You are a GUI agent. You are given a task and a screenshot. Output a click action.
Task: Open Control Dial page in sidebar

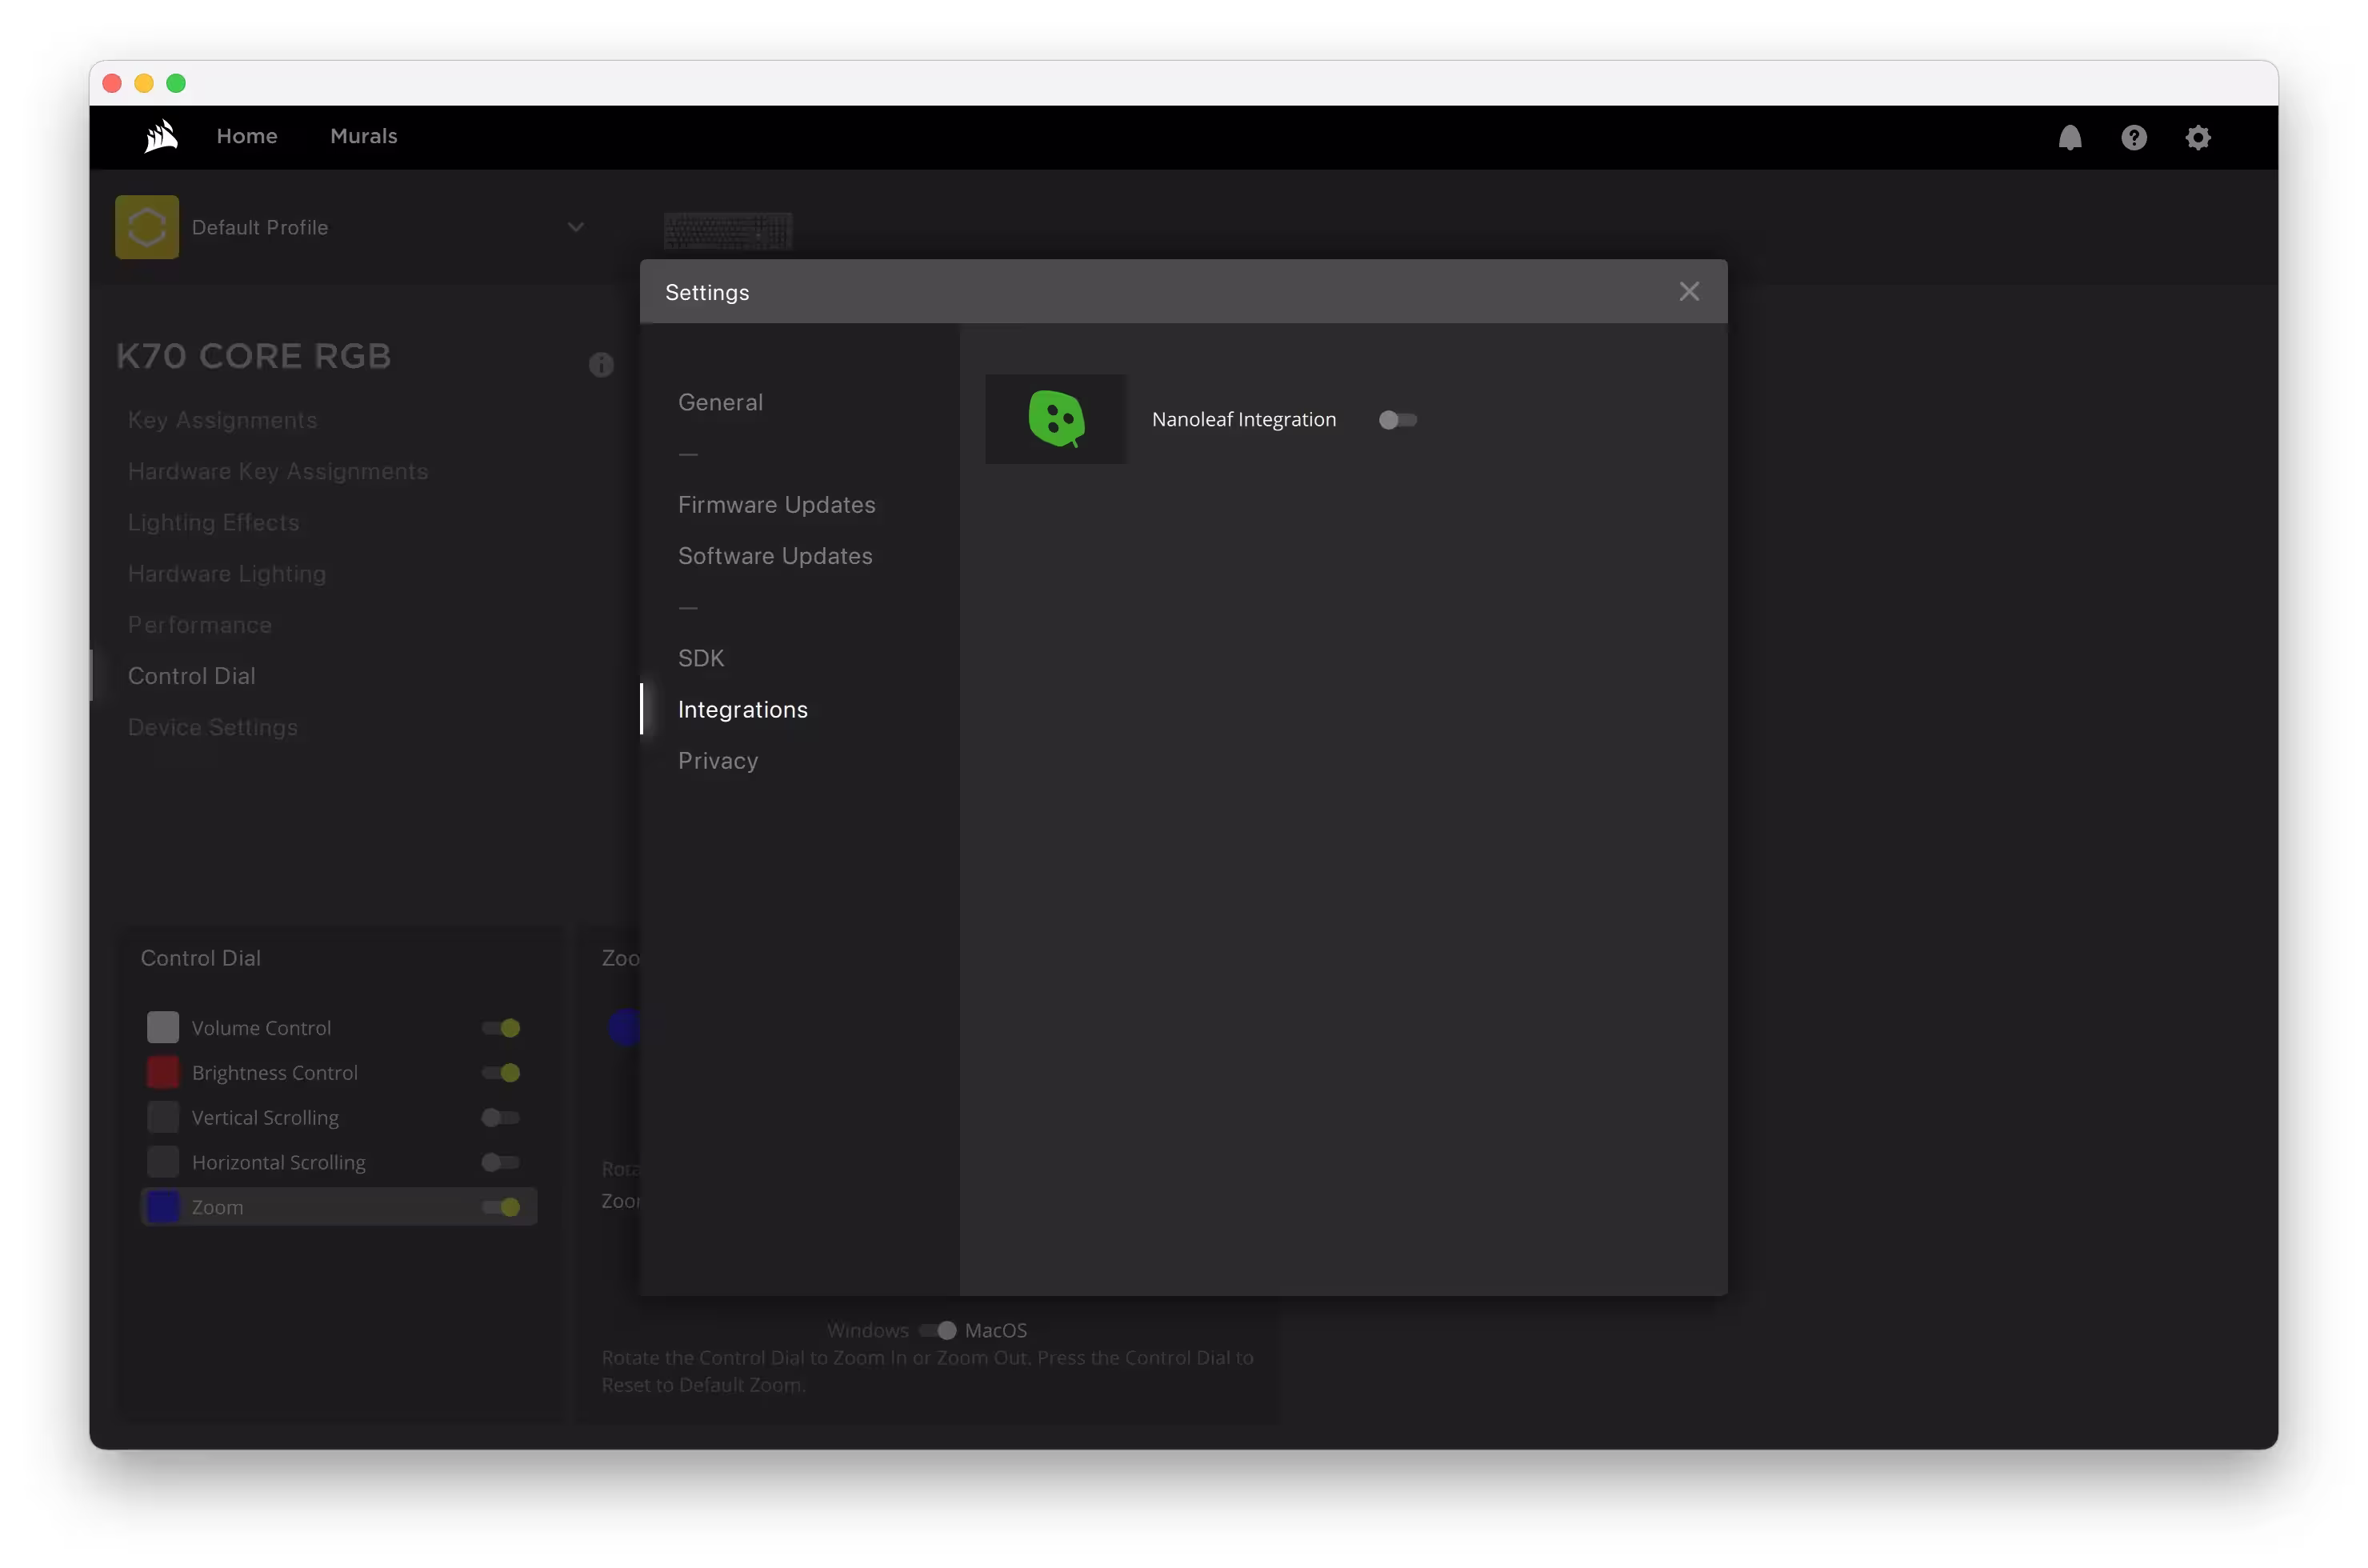tap(192, 675)
